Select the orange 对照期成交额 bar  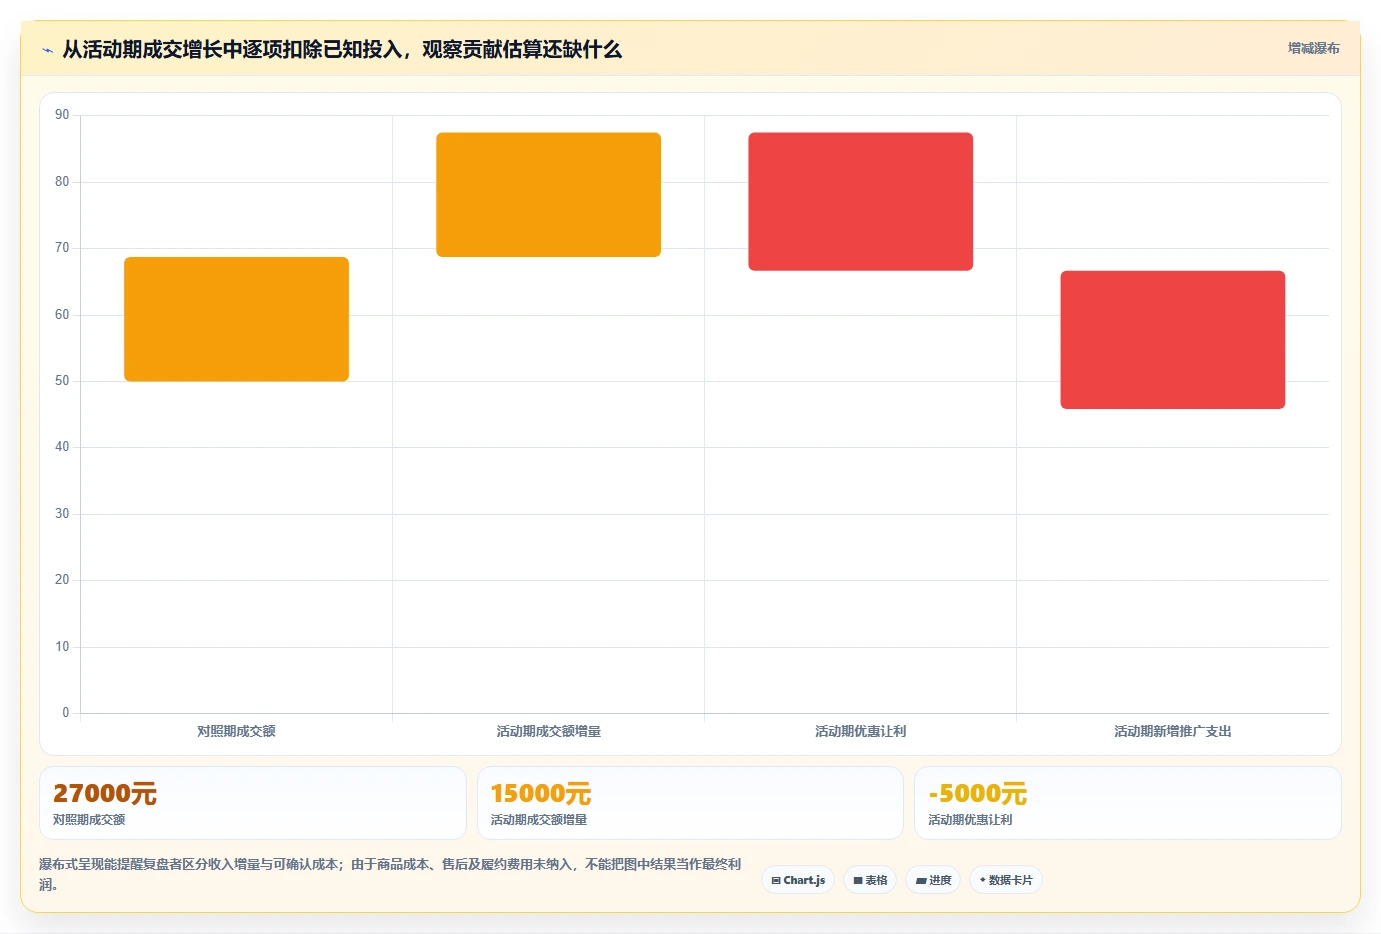[x=236, y=319]
